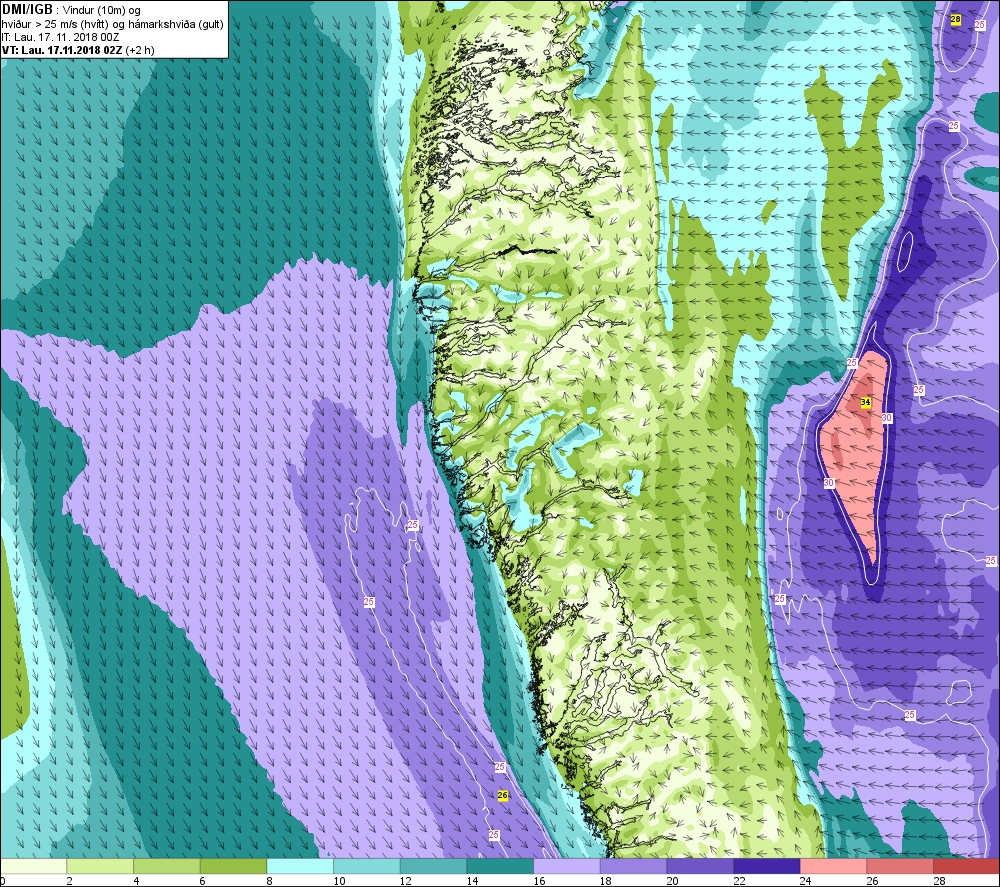Click the 30 contour label right of yellow 34
Image resolution: width=1000 pixels, height=887 pixels.
pos(886,418)
